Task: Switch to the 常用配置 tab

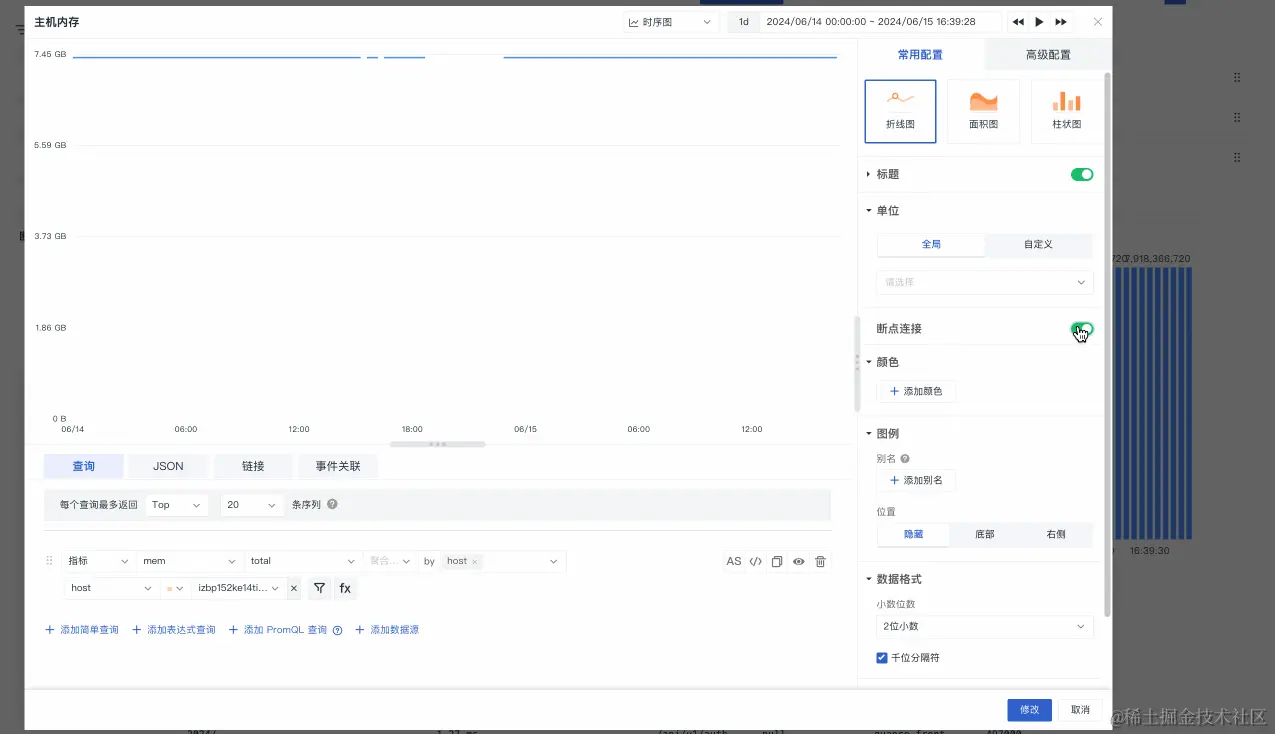Action: (x=920, y=55)
